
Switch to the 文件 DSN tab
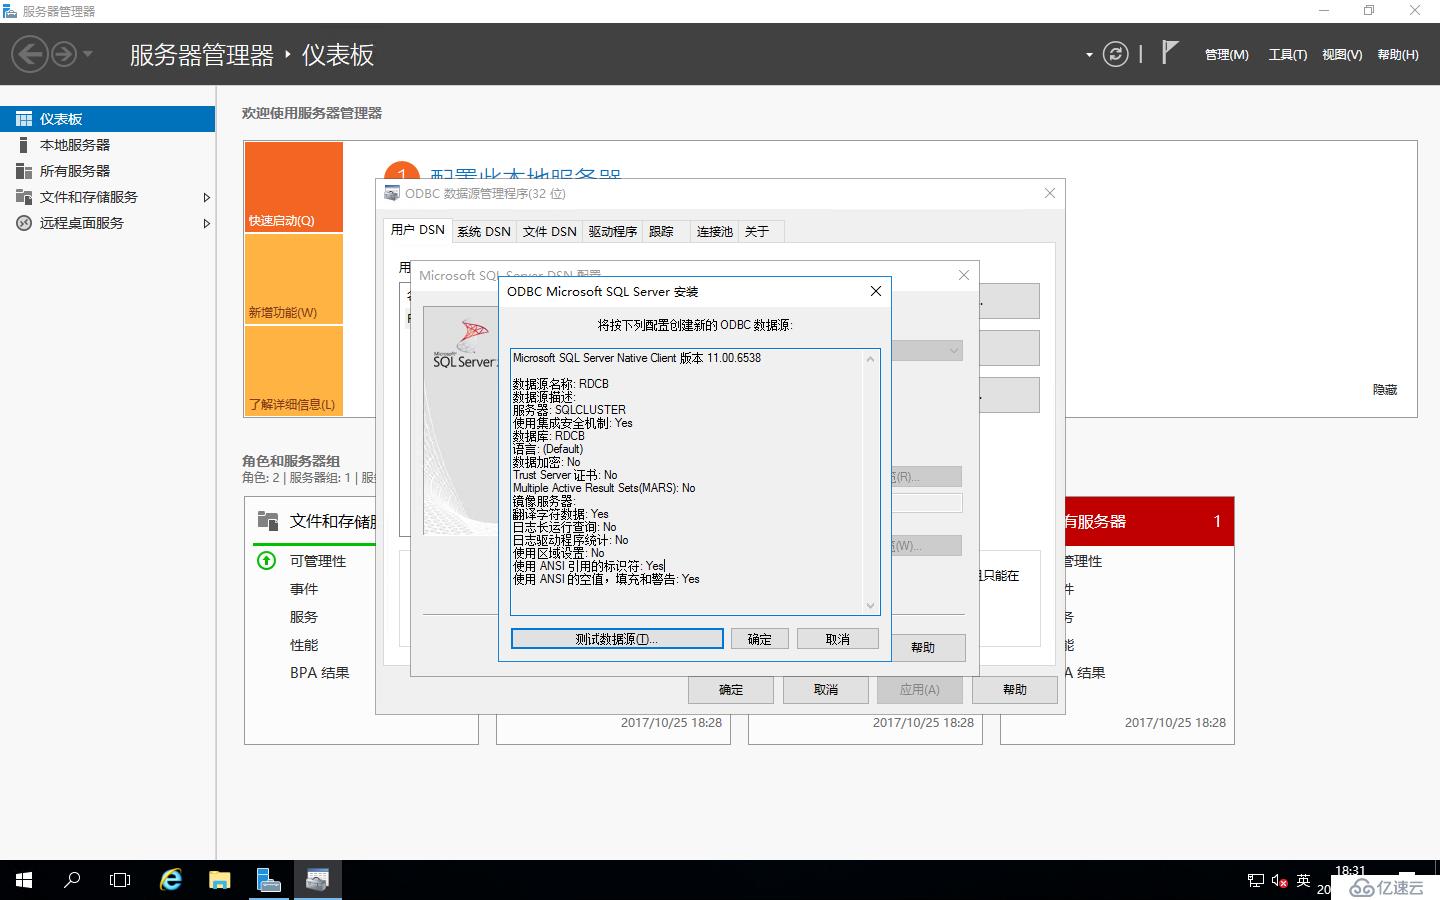coord(550,231)
